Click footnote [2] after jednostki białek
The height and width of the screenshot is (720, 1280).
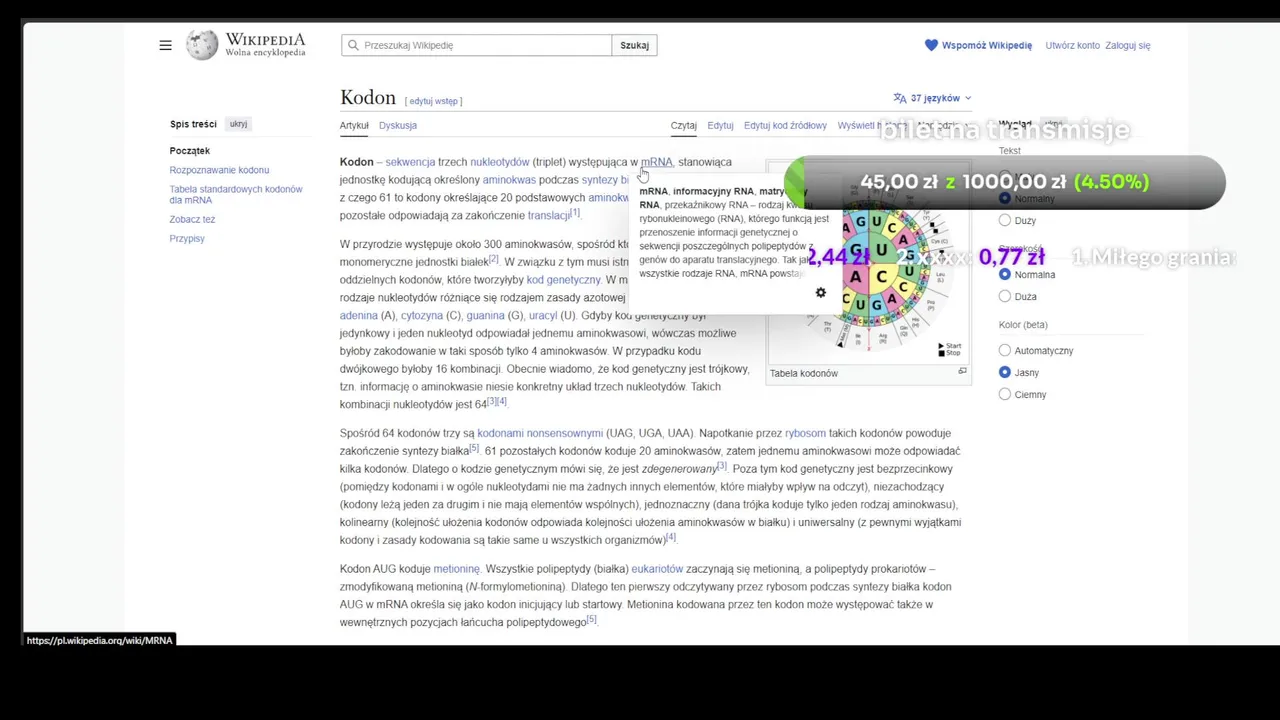pos(494,259)
